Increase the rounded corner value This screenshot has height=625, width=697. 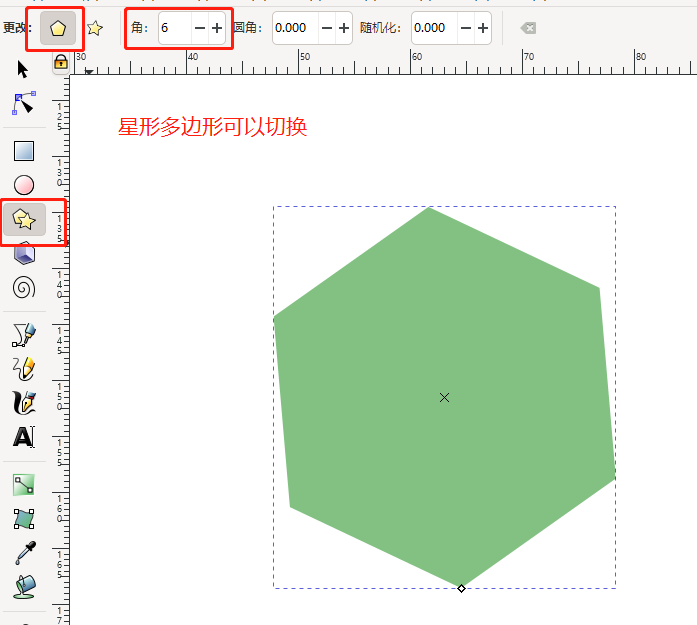pos(344,28)
